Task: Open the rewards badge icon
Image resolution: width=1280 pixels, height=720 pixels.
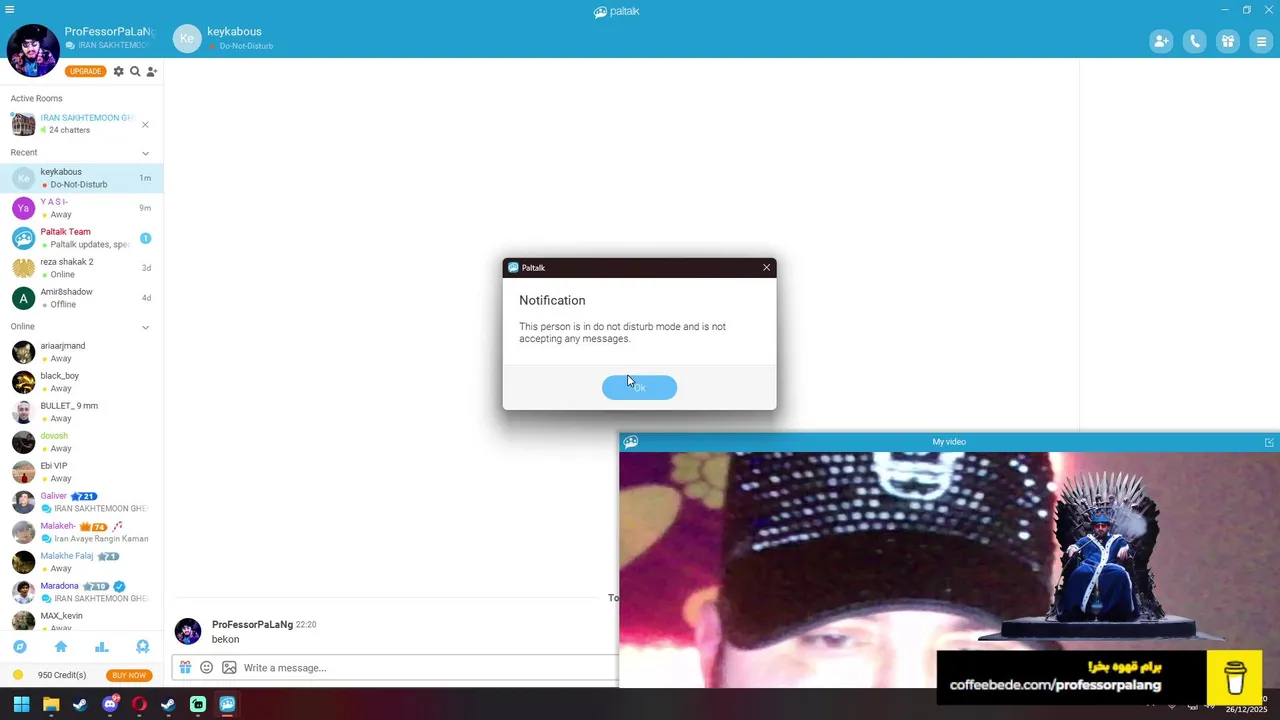Action: [x=142, y=647]
